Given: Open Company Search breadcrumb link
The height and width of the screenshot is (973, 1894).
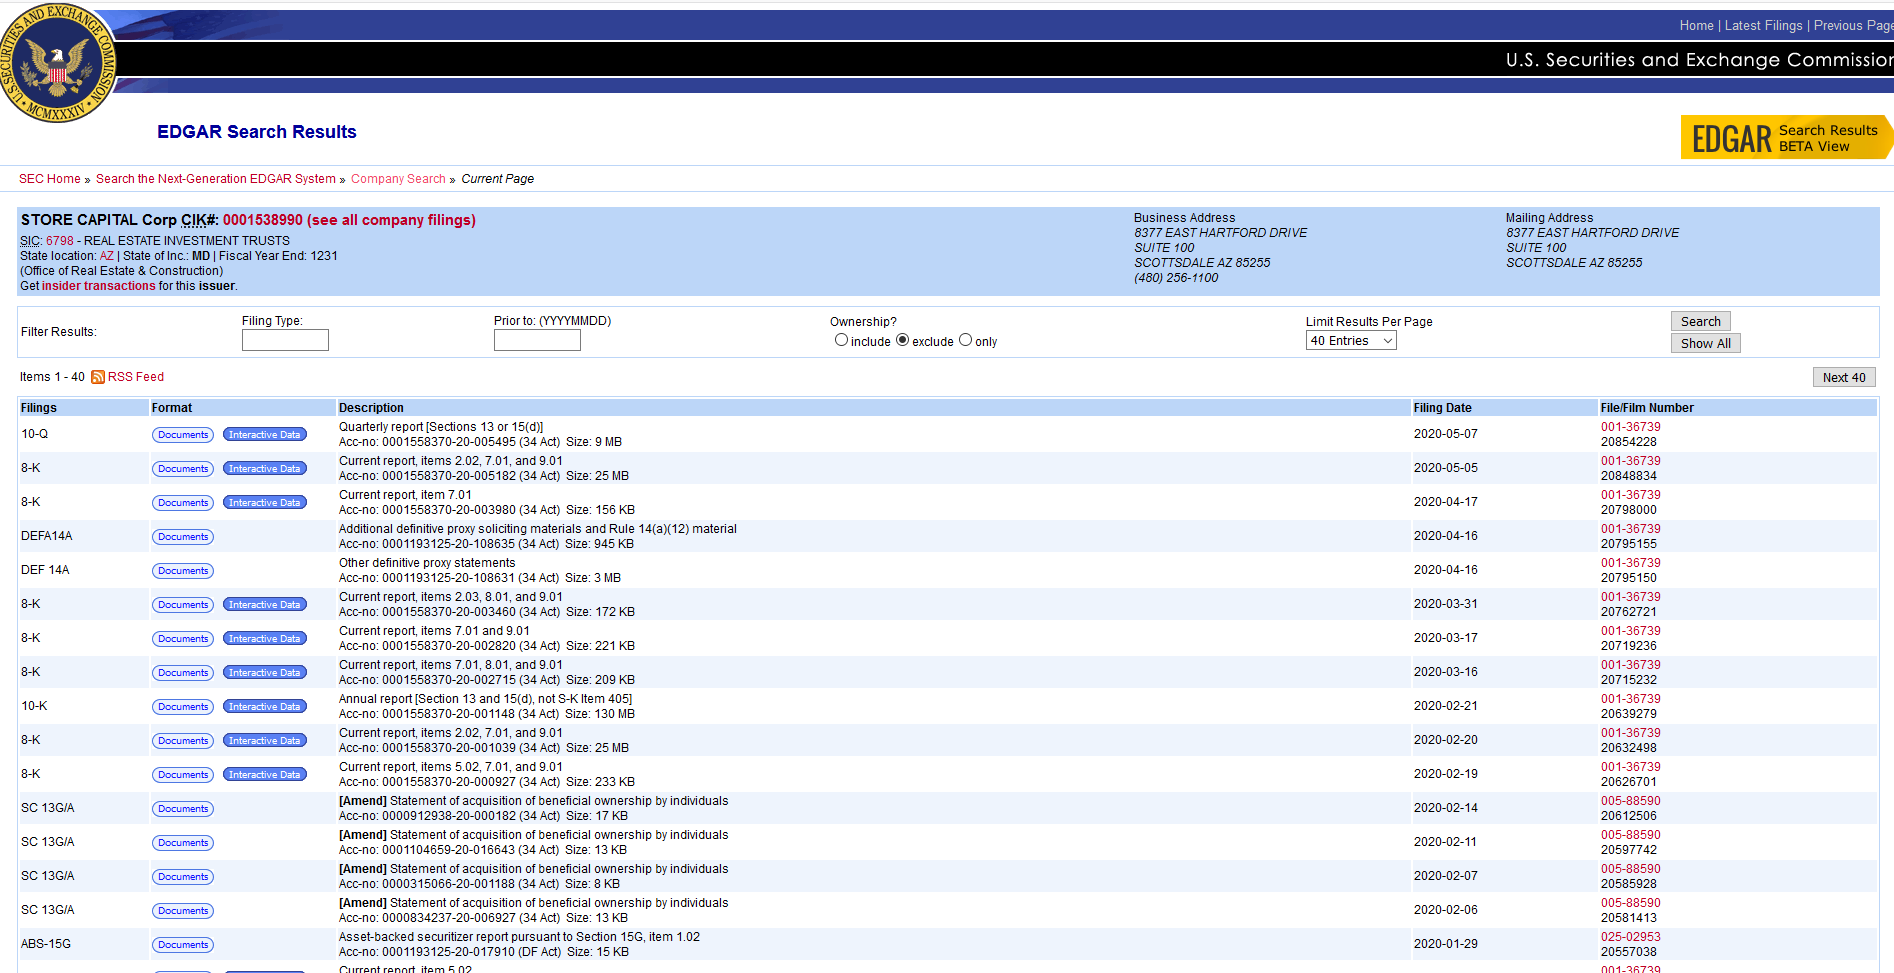Looking at the screenshot, I should tap(398, 179).
